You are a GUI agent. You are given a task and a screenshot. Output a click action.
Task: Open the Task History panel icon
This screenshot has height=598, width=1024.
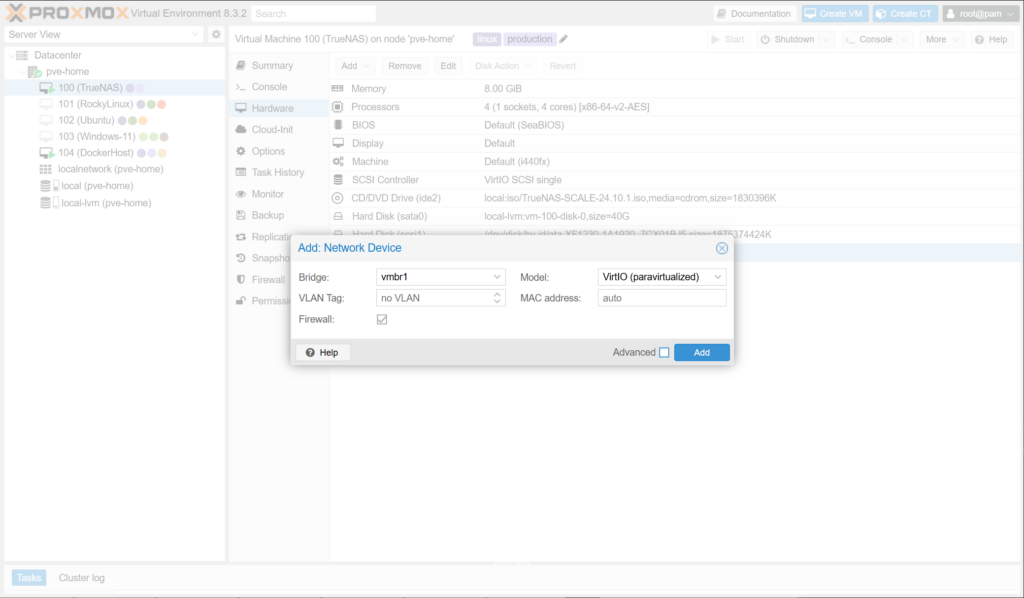[241, 172]
